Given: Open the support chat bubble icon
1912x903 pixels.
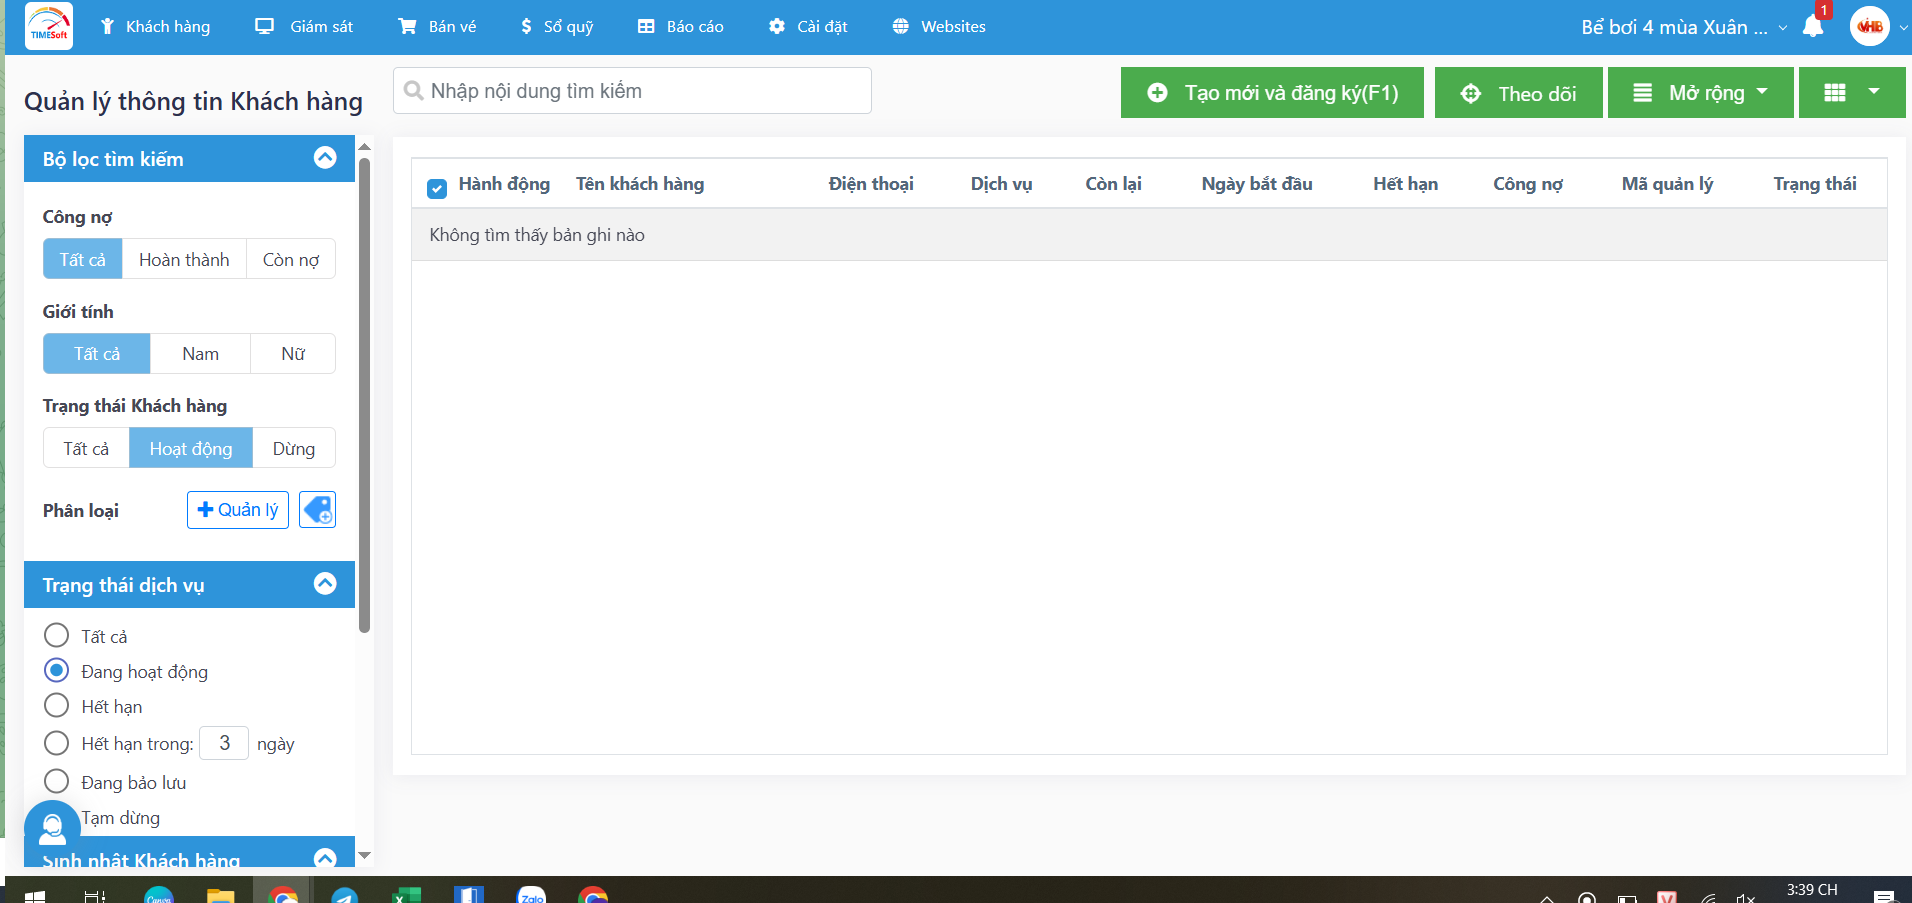Looking at the screenshot, I should [x=52, y=828].
